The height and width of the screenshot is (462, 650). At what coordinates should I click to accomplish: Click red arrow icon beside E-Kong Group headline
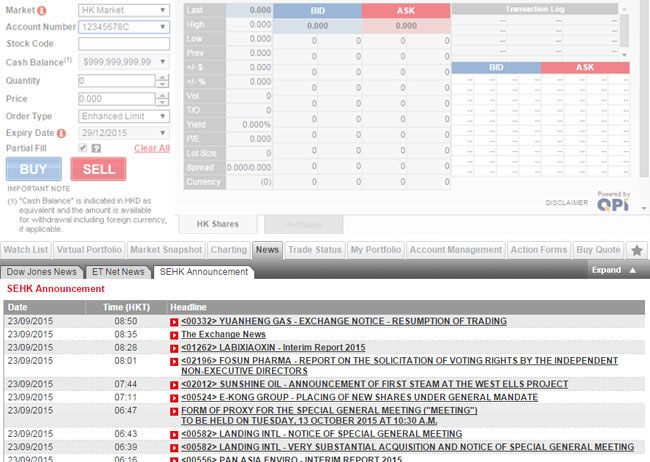point(174,398)
